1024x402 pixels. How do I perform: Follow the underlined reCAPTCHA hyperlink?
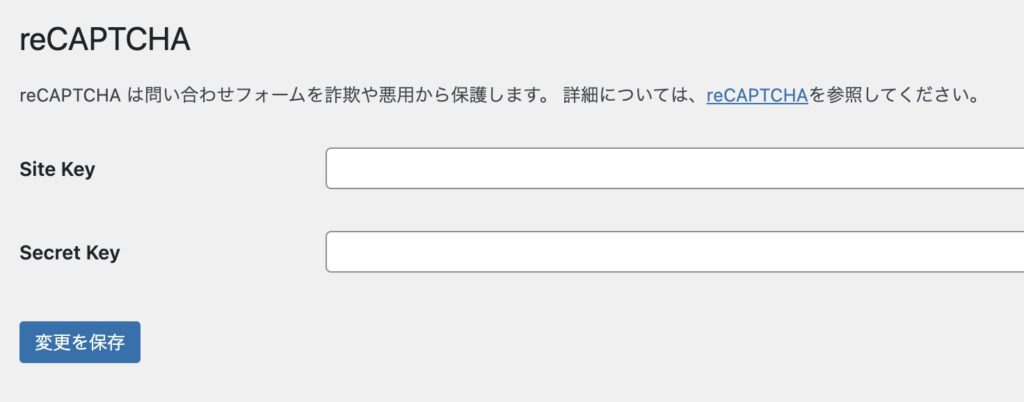click(756, 97)
